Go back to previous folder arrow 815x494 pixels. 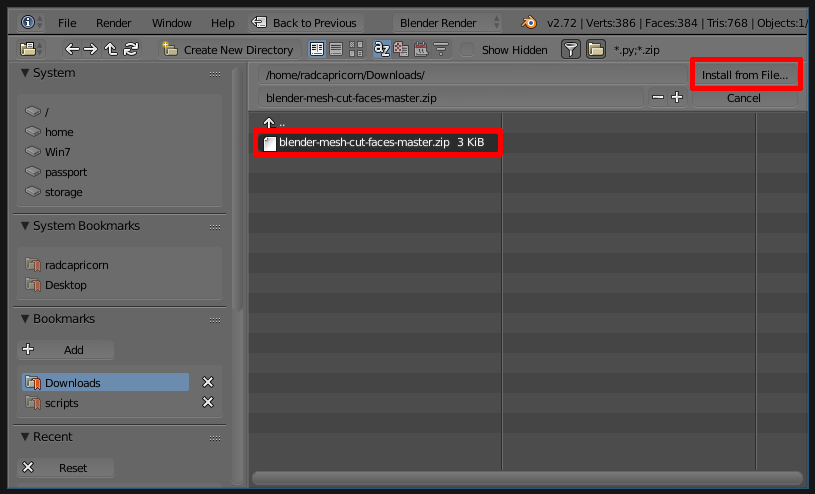click(x=72, y=49)
